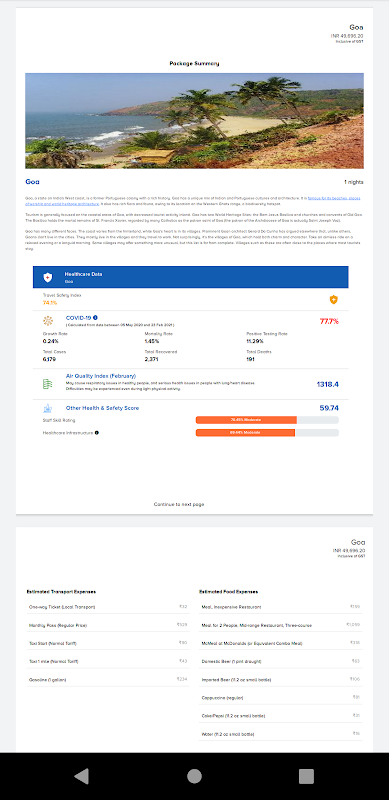Tap the Monthly Pass (Regular Price) row

coord(108,625)
